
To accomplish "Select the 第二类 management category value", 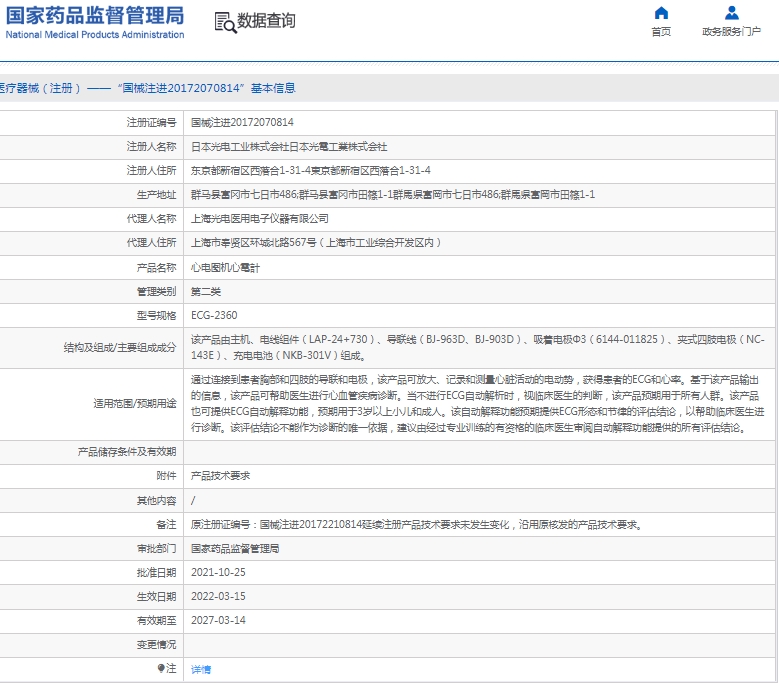I will click(206, 292).
